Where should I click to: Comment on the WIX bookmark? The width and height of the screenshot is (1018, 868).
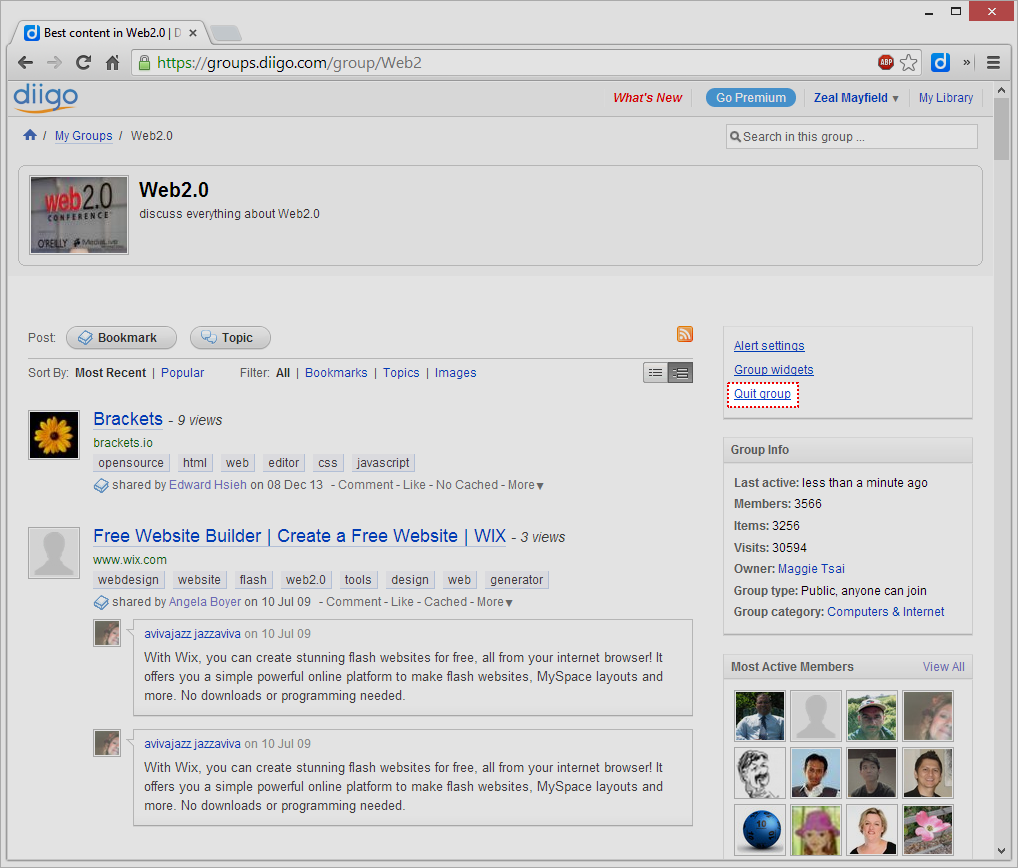(354, 602)
